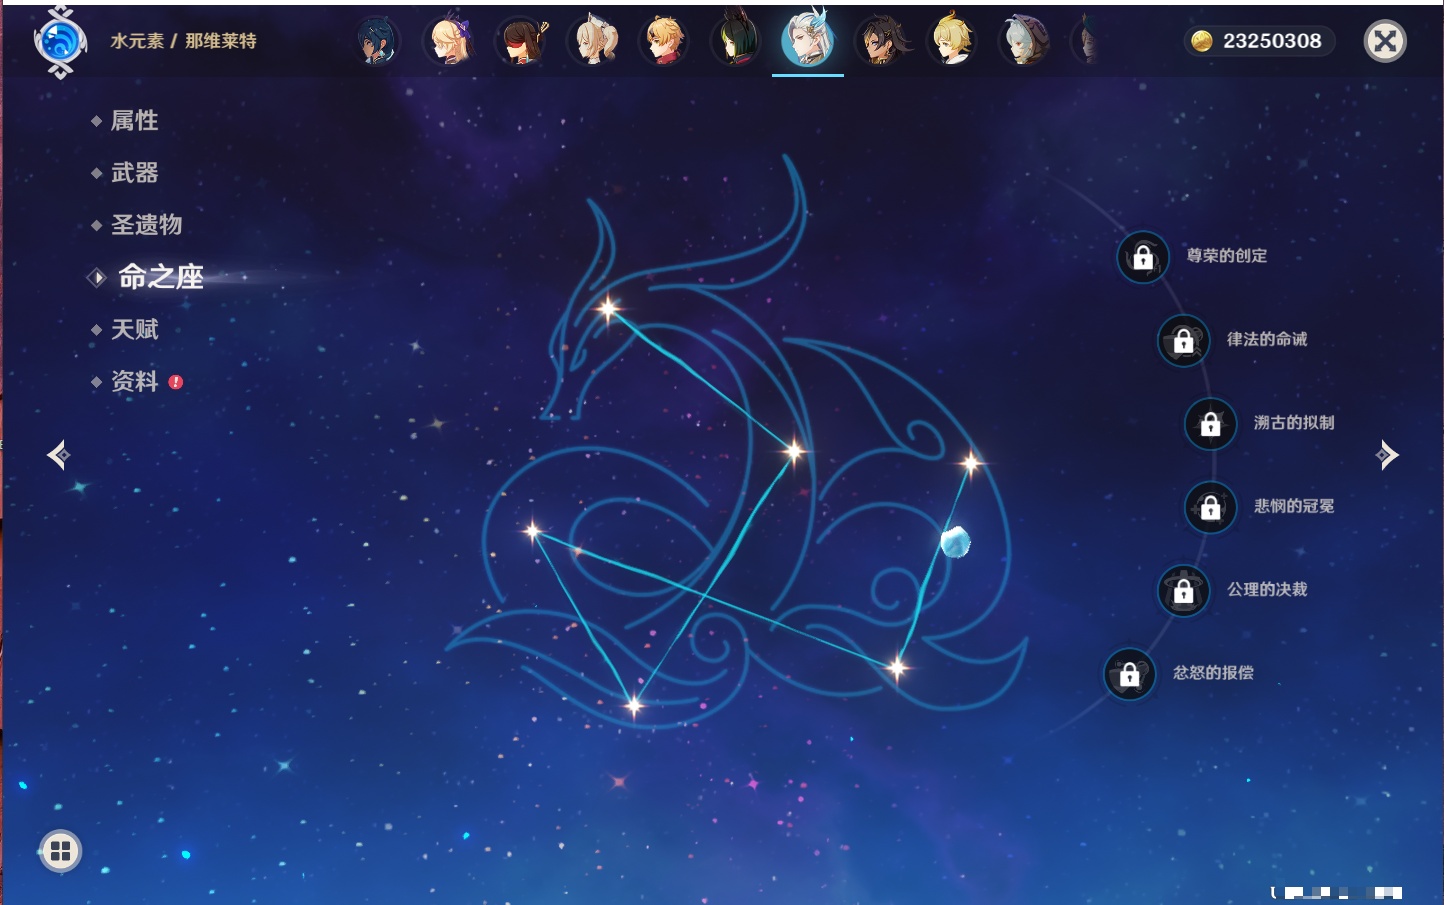This screenshot has width=1444, height=905.
Task: Select the dark green-haired fox-eared avatar
Action: pos(736,42)
